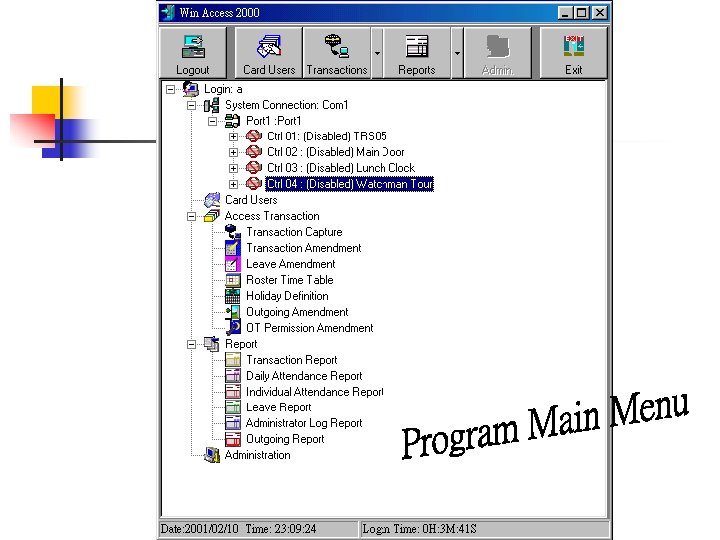
Task: Click the OT Permission Amendment icon
Action: 234,328
